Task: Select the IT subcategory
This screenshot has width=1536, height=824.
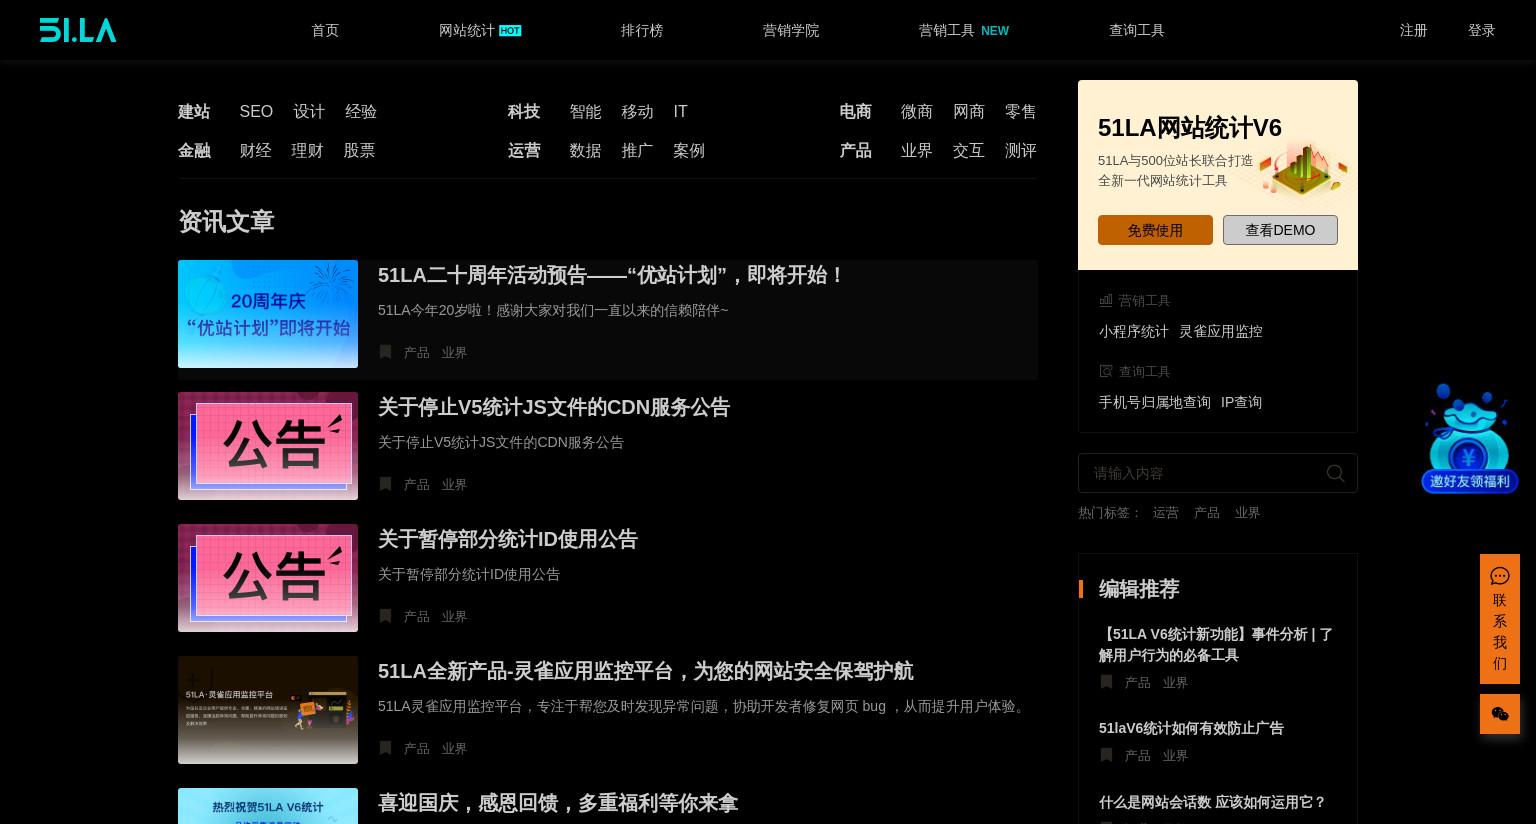Action: (x=680, y=111)
